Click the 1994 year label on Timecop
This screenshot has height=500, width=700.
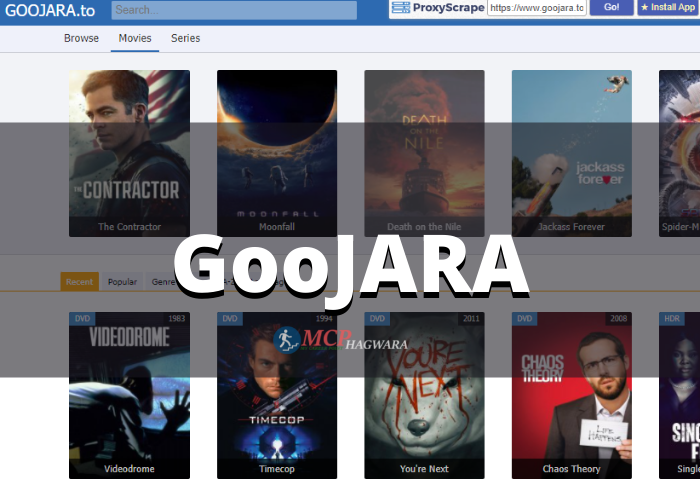pyautogui.click(x=324, y=318)
